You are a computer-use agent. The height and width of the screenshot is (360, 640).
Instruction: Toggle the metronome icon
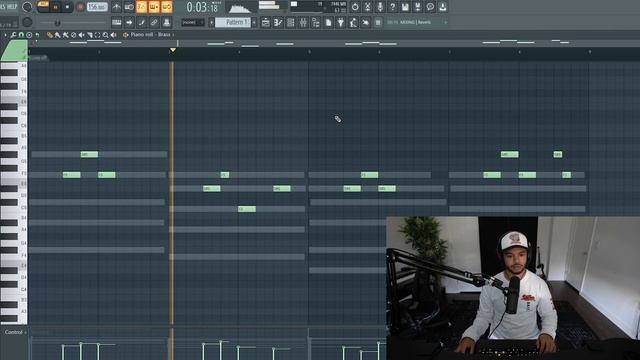(x=116, y=7)
